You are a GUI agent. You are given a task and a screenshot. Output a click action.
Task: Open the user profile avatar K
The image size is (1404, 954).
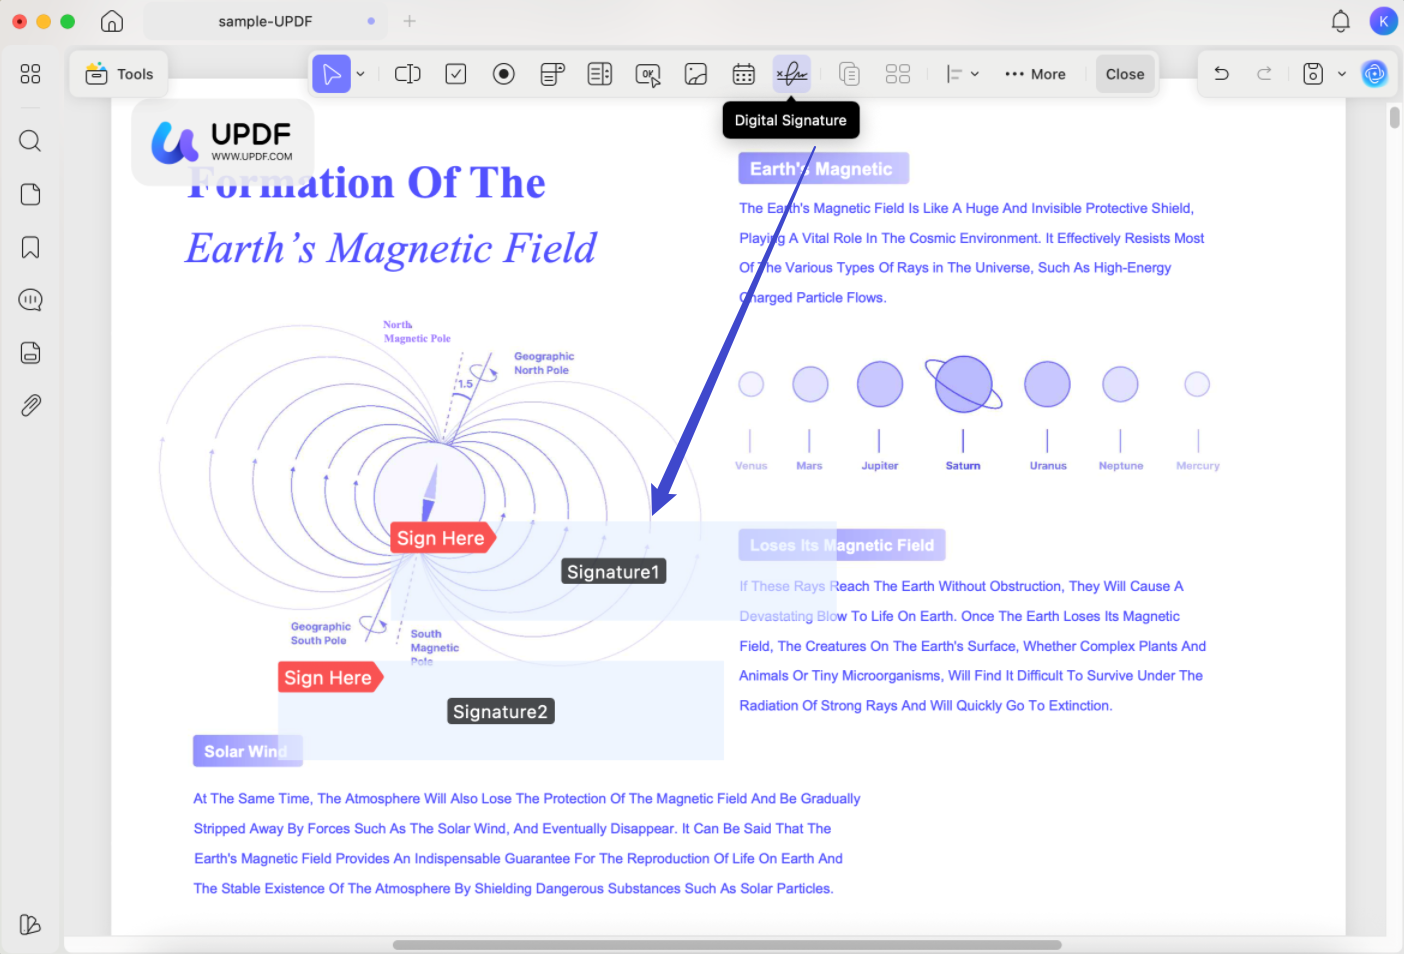[1384, 21]
